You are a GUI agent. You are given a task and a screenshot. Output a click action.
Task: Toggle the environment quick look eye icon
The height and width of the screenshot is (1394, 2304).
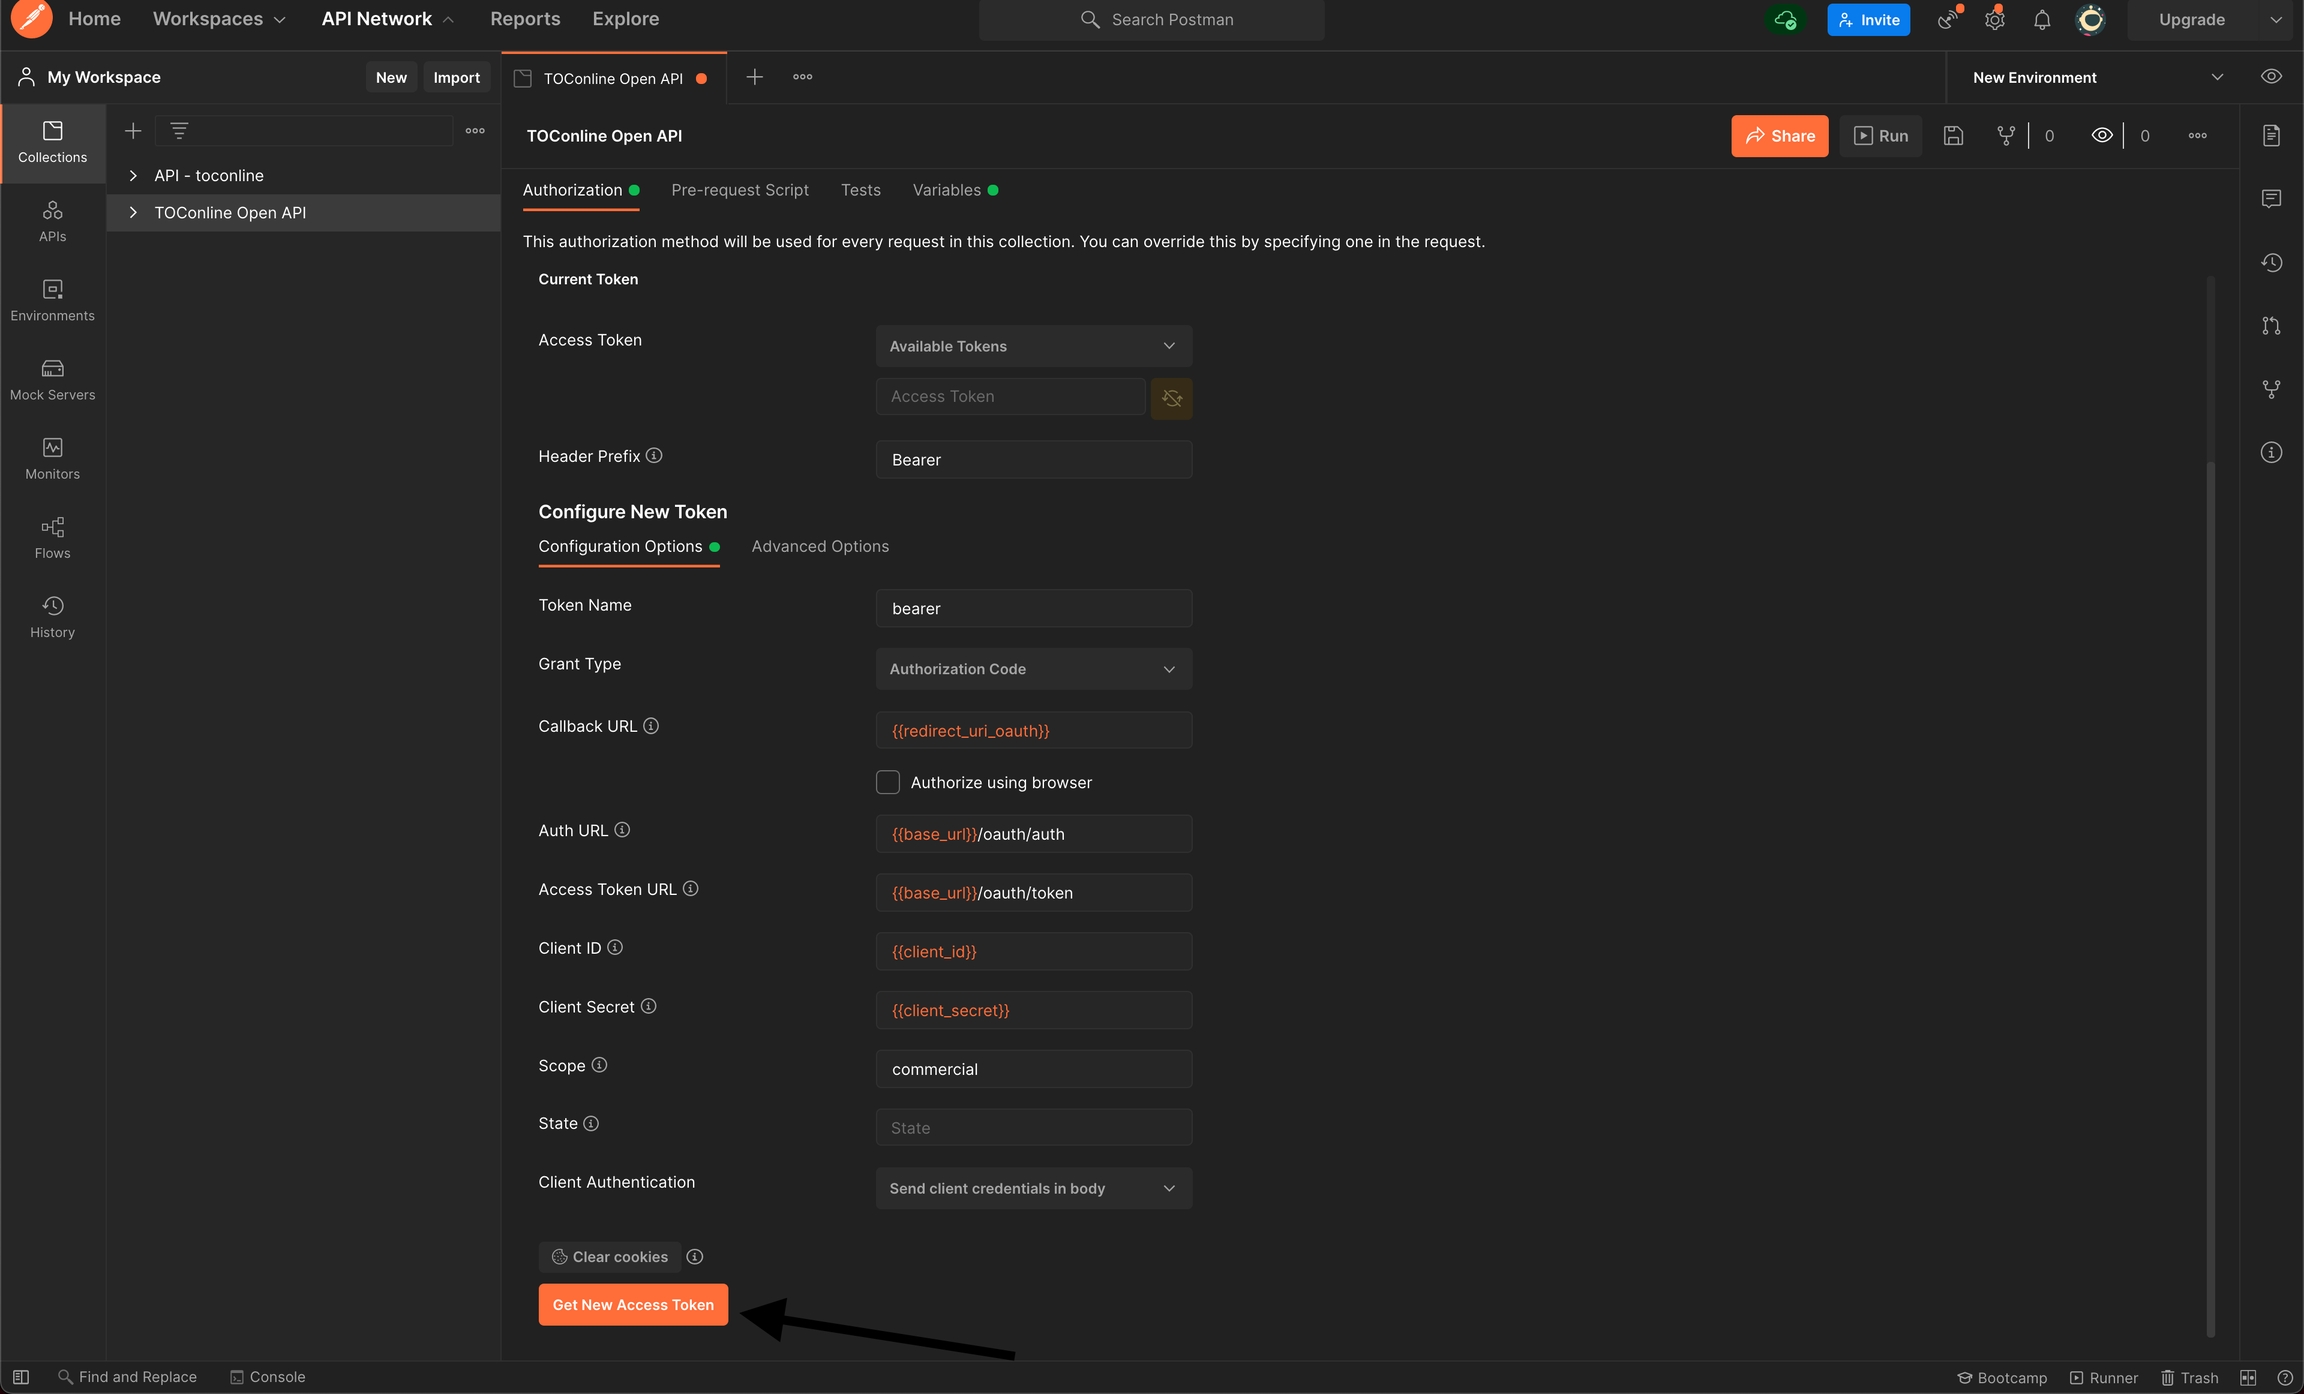click(2271, 77)
